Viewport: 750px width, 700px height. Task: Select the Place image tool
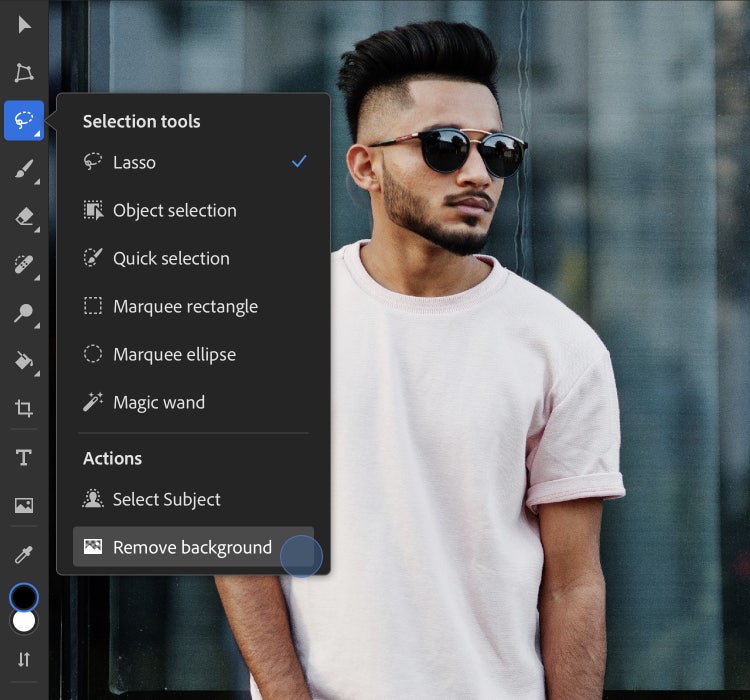pyautogui.click(x=24, y=505)
